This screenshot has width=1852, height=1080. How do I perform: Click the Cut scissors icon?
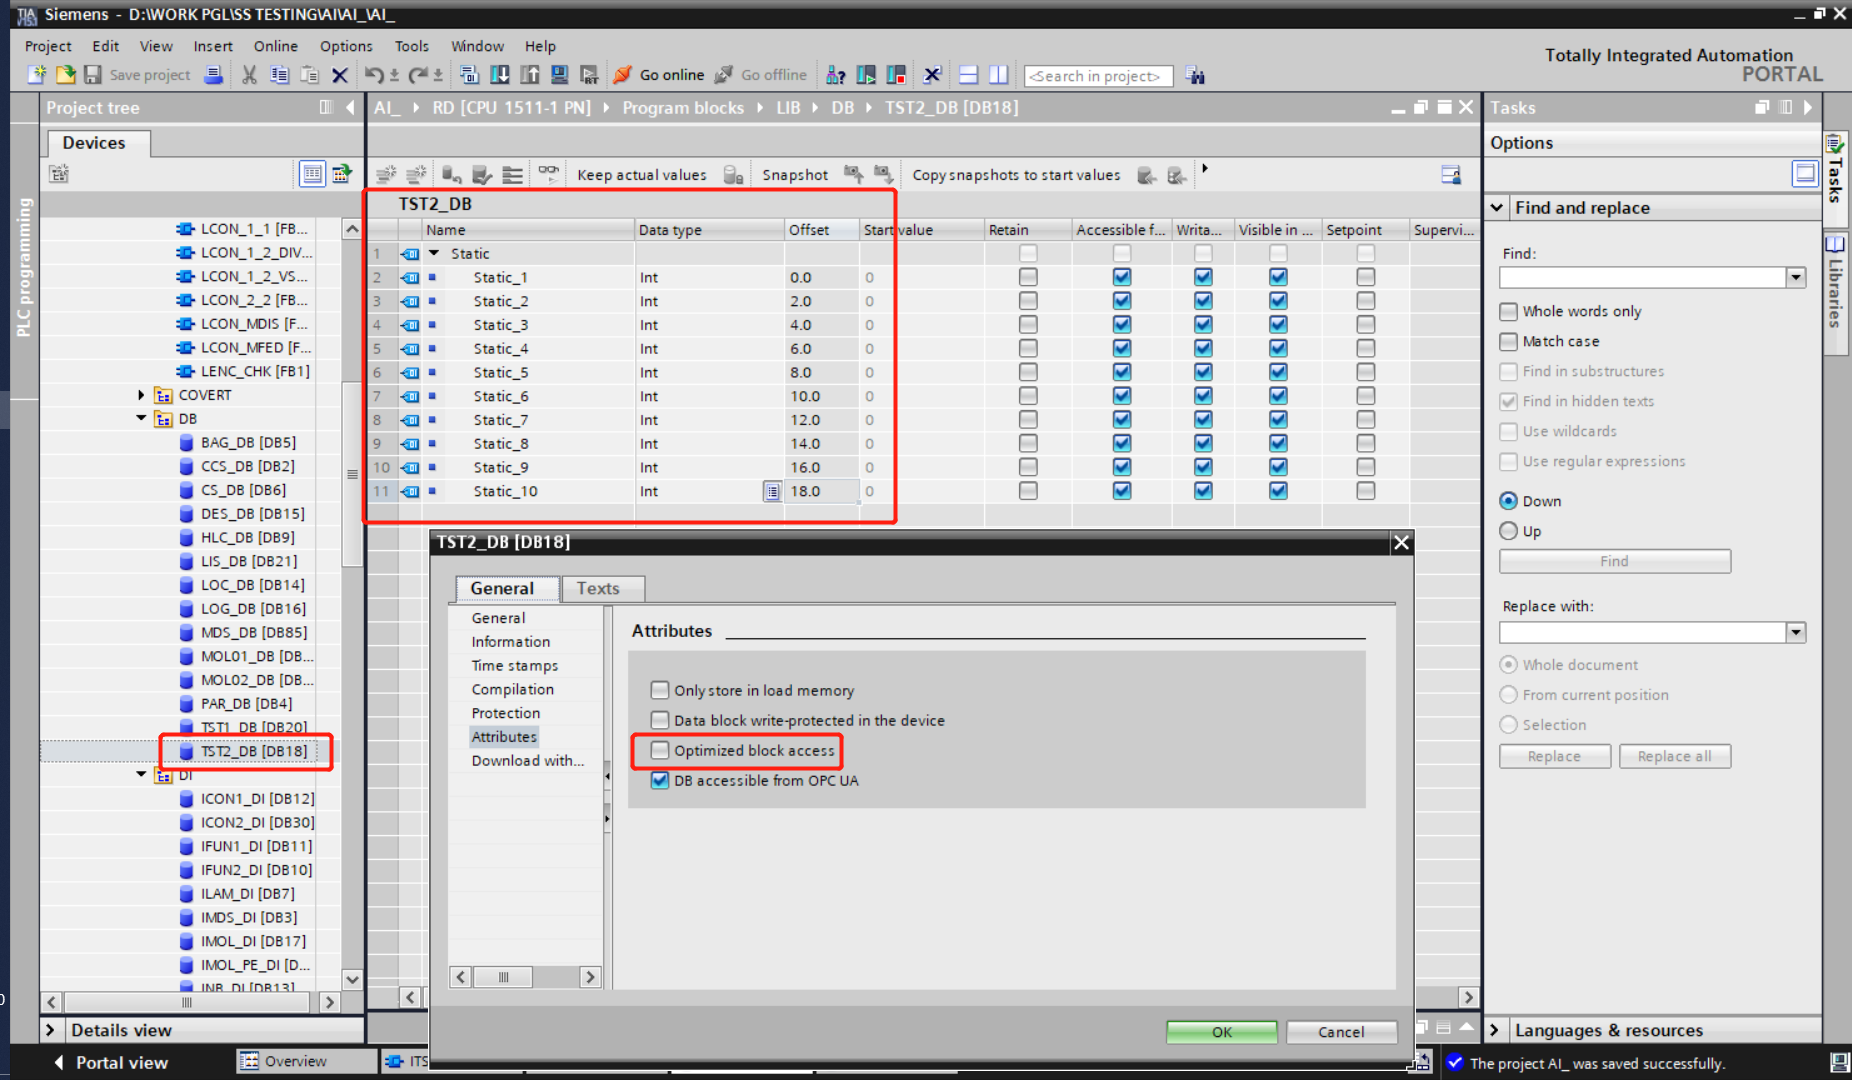click(249, 75)
